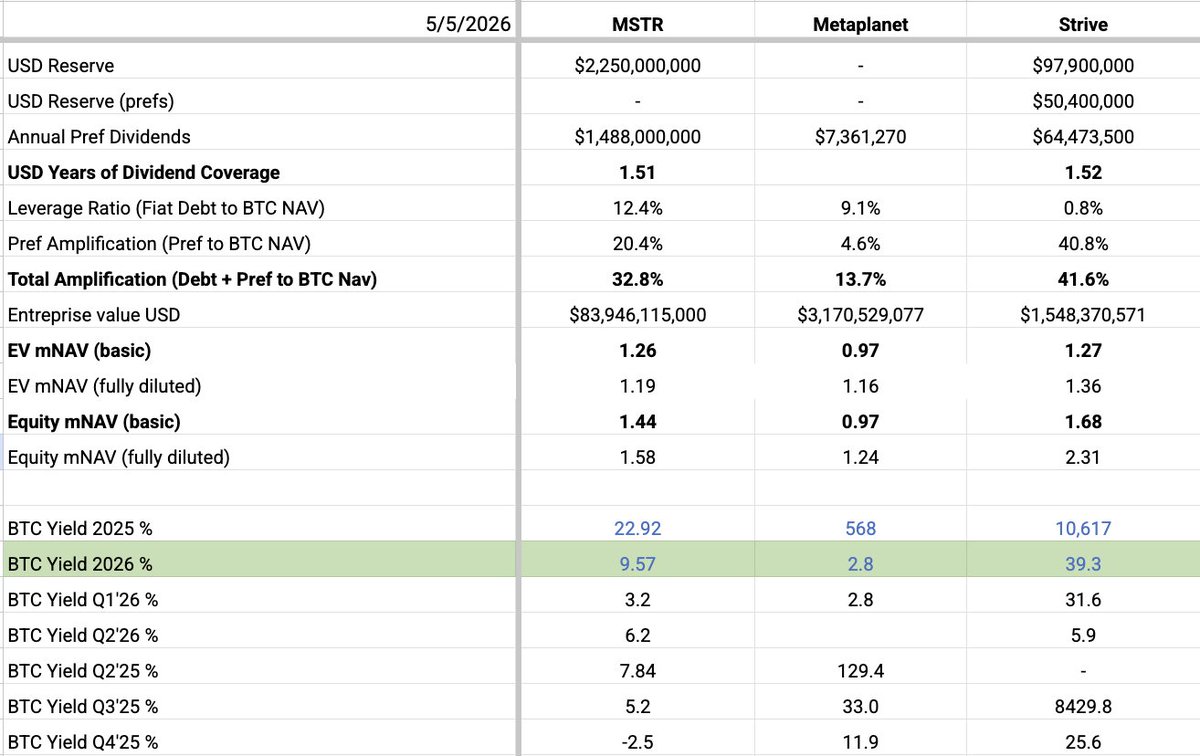Viewport: 1200px width, 756px height.
Task: Select Metaplanet total amplification 13.7%
Action: tap(860, 279)
